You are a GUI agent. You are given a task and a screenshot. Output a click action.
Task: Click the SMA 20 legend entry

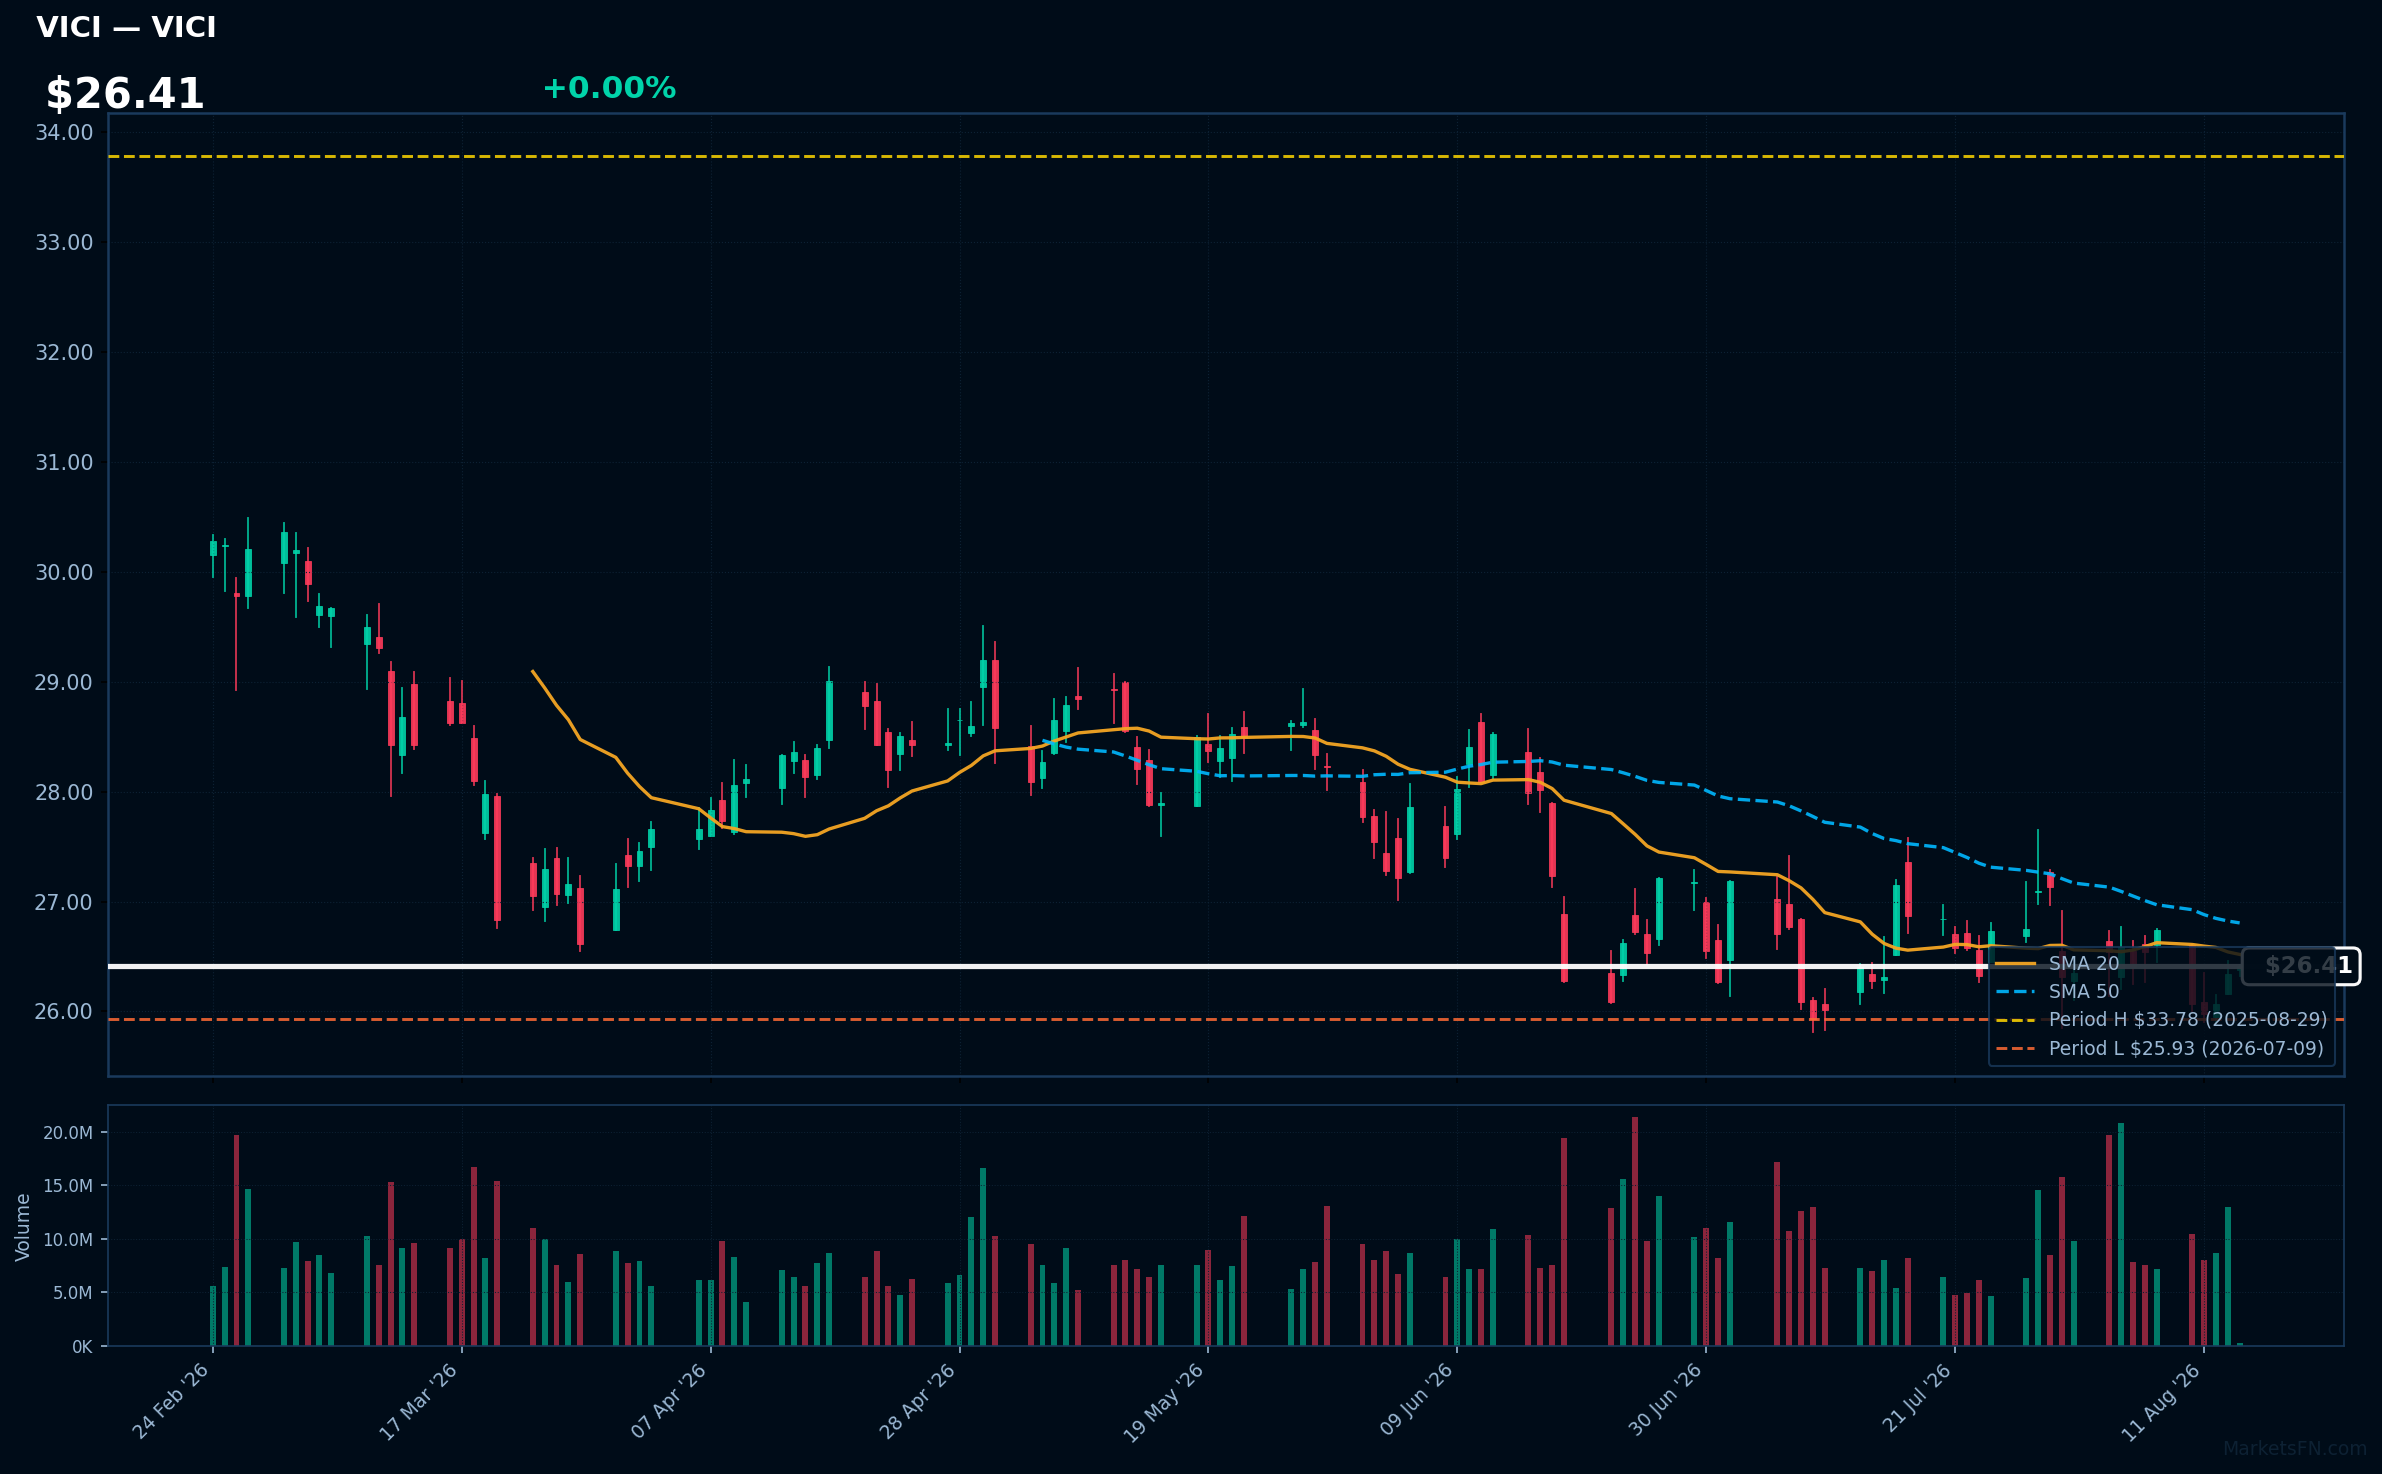pyautogui.click(x=2058, y=964)
